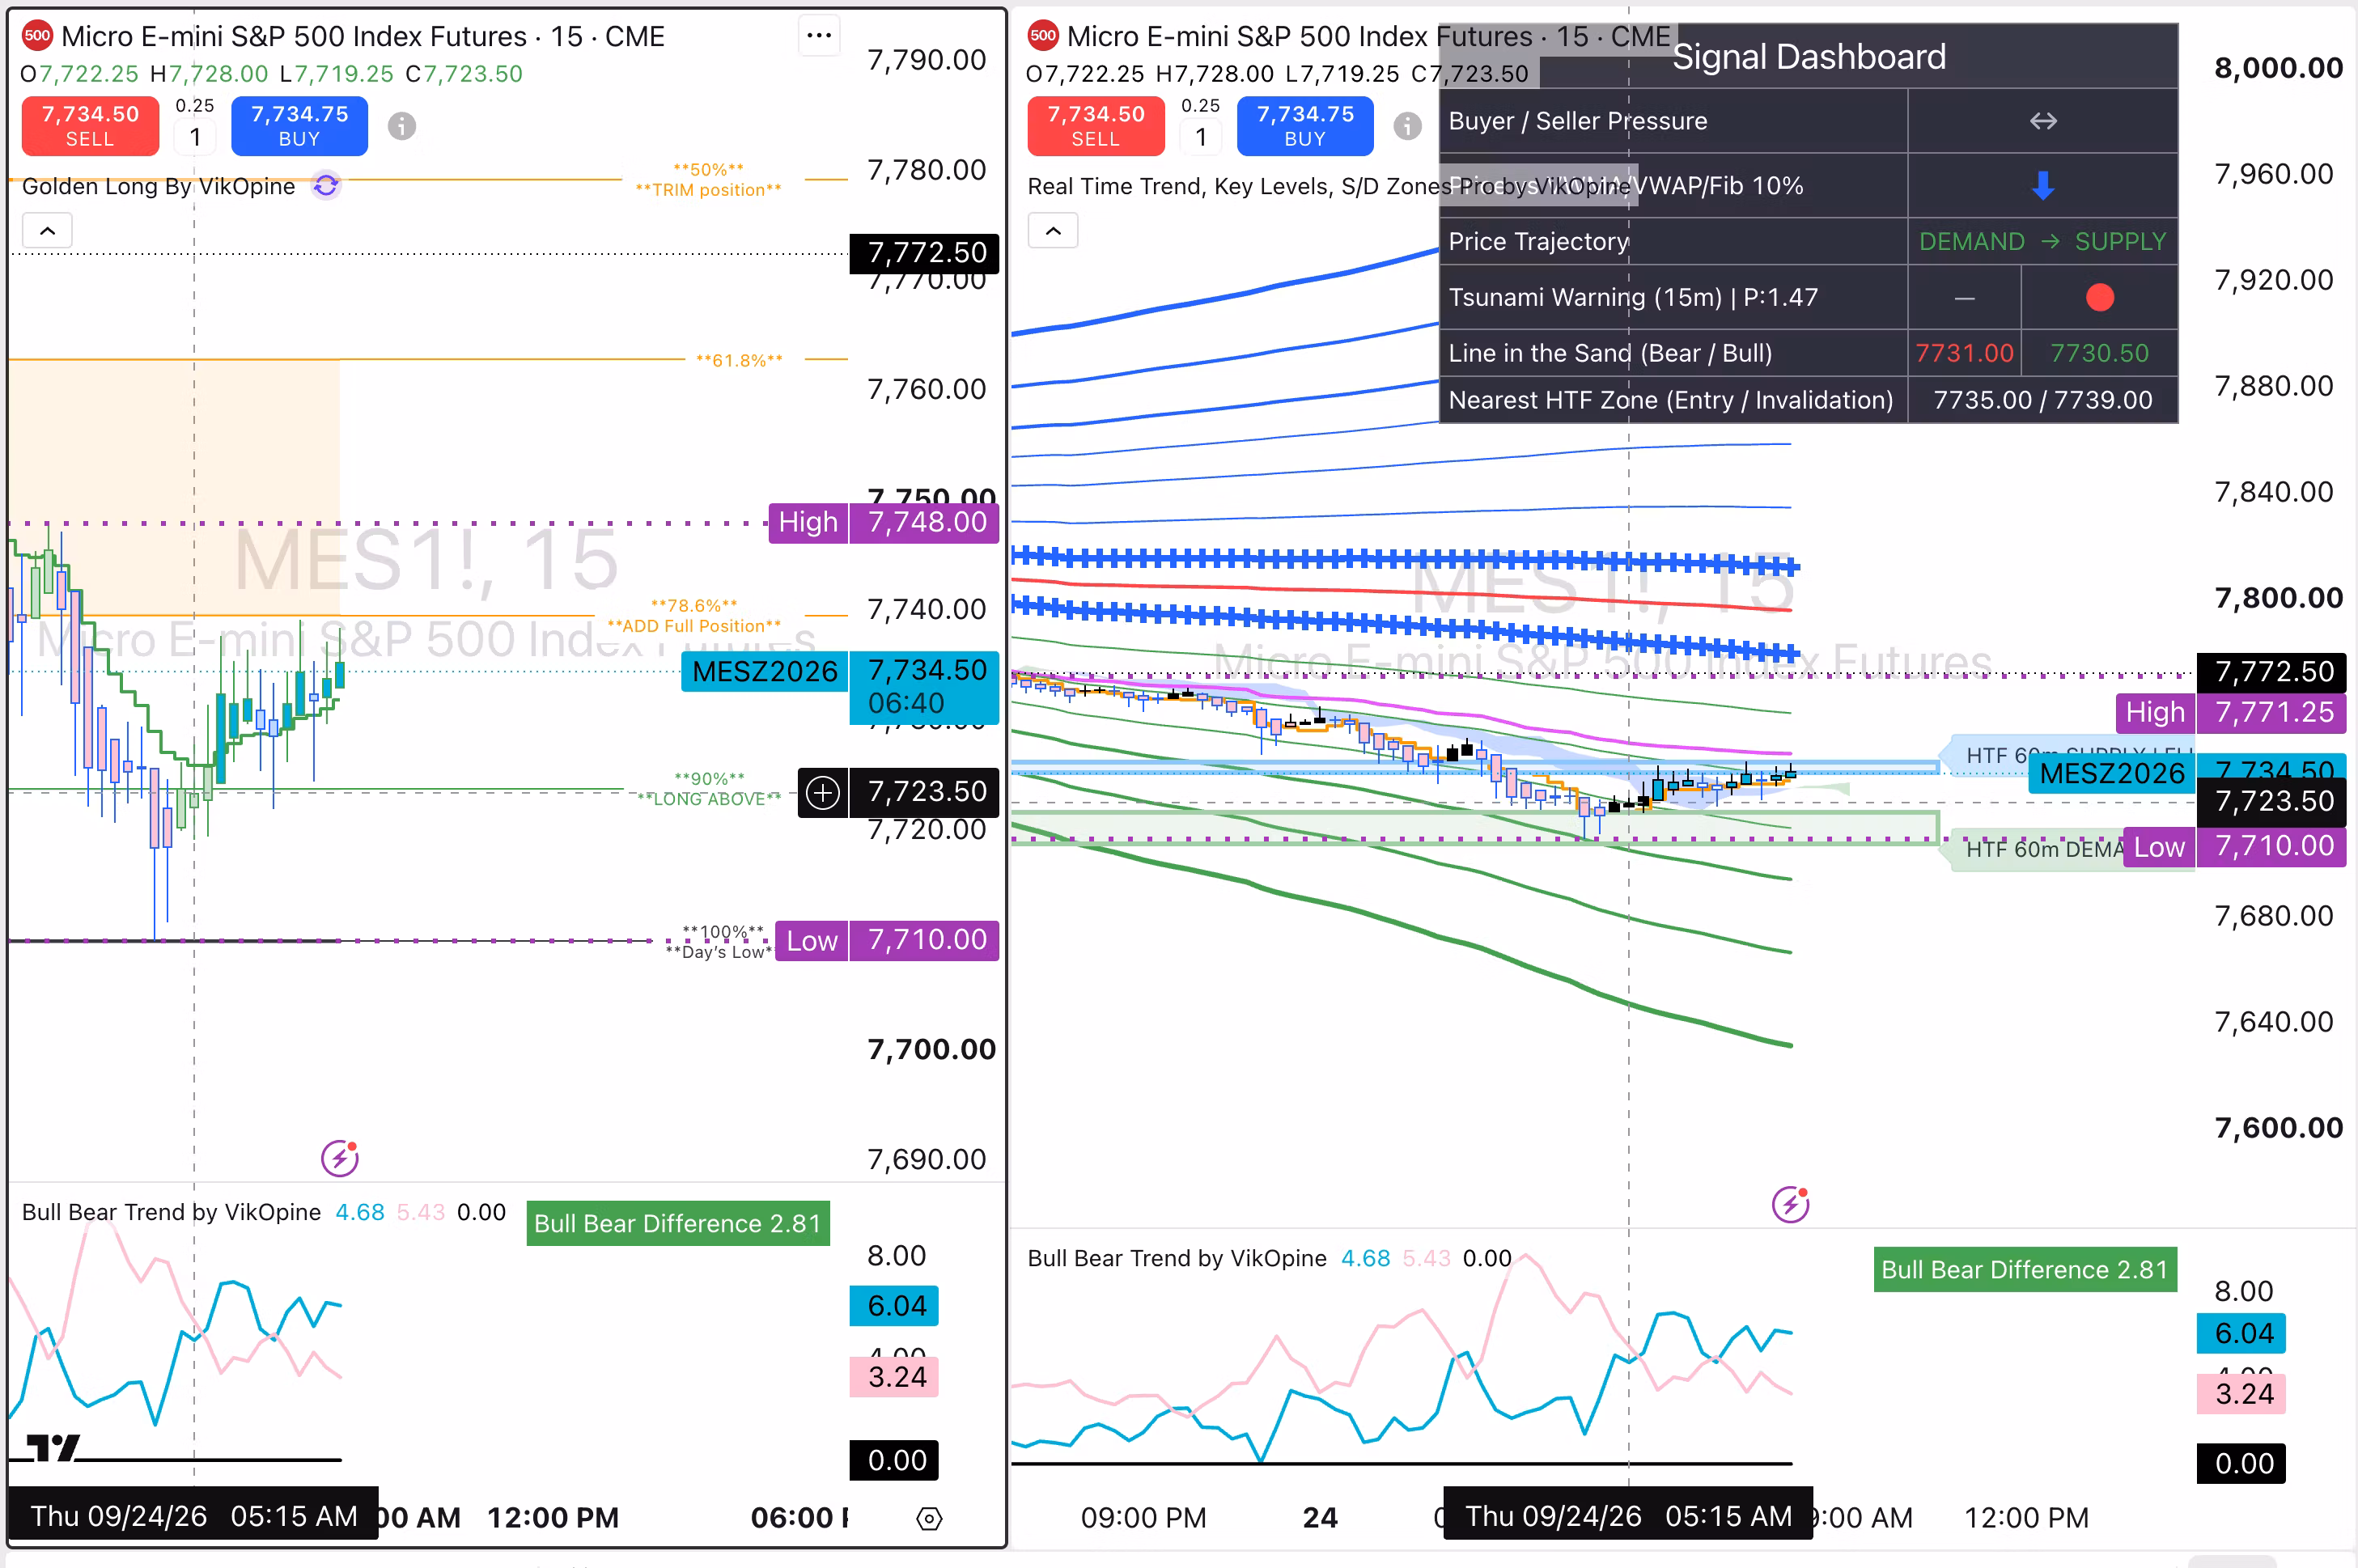The width and height of the screenshot is (2358, 1568).
Task: Click the loading refresh icon next to Golden Long
Action: [326, 186]
